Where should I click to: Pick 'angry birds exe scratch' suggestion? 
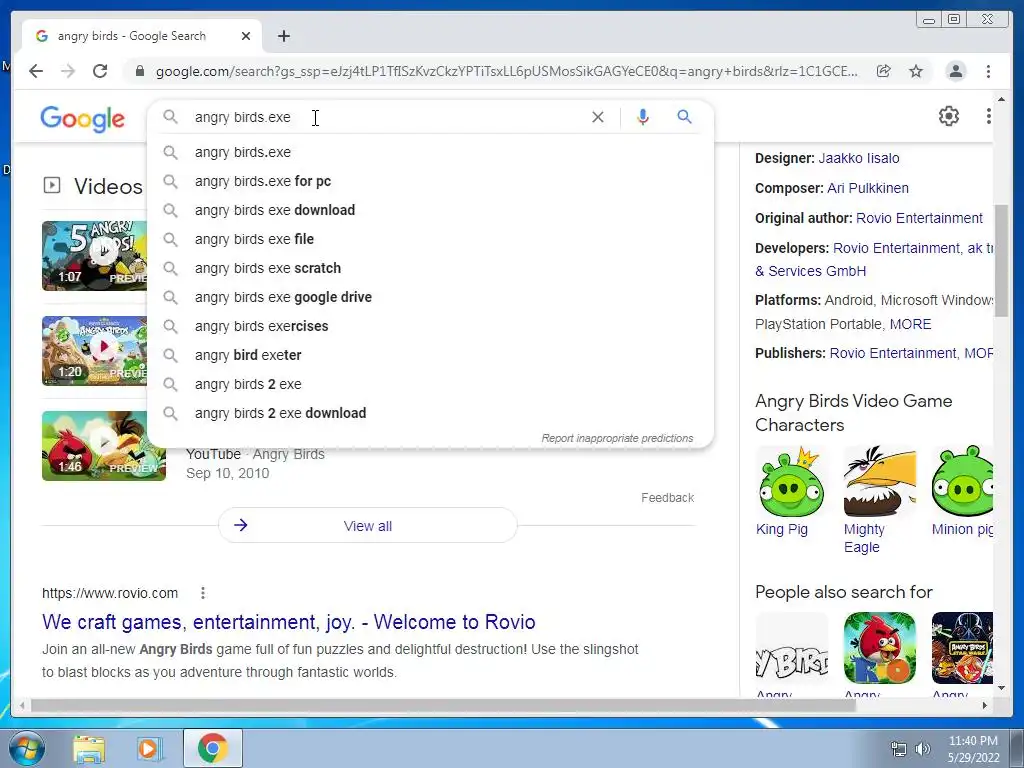tap(431, 268)
